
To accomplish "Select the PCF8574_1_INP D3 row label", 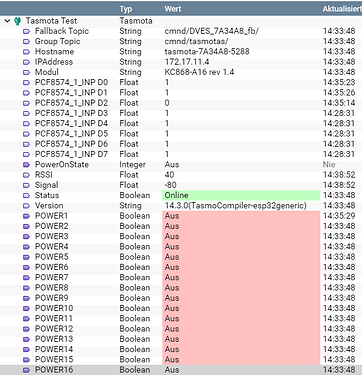I will 71,113.
